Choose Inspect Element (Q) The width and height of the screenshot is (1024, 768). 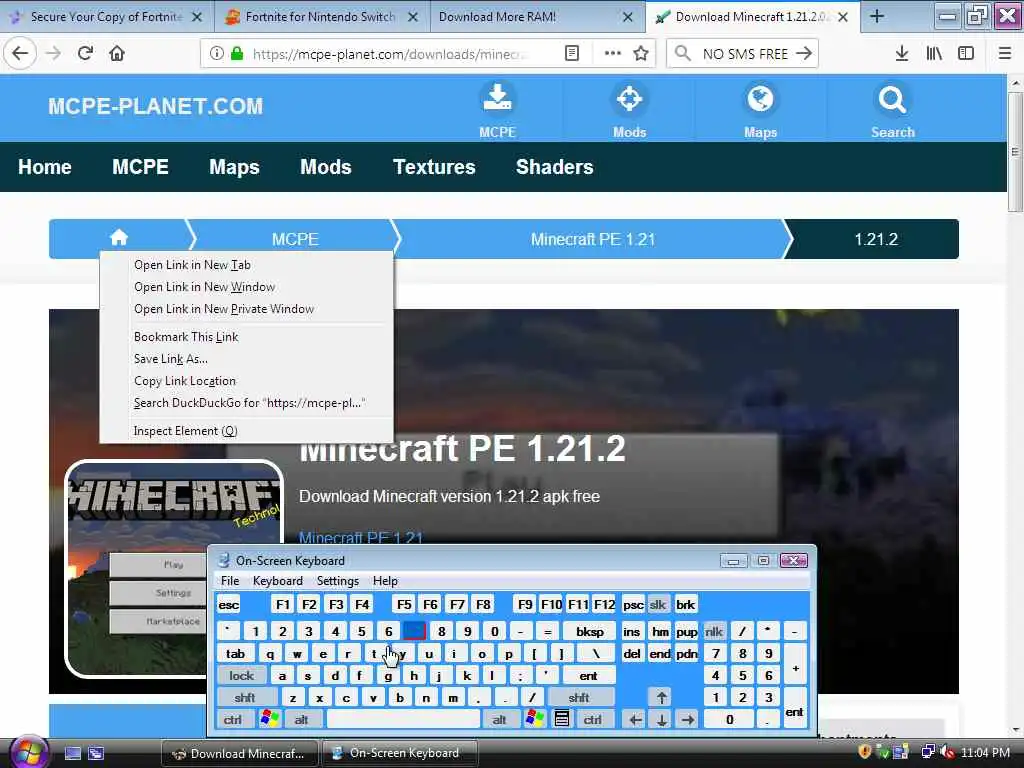pyautogui.click(x=247, y=430)
